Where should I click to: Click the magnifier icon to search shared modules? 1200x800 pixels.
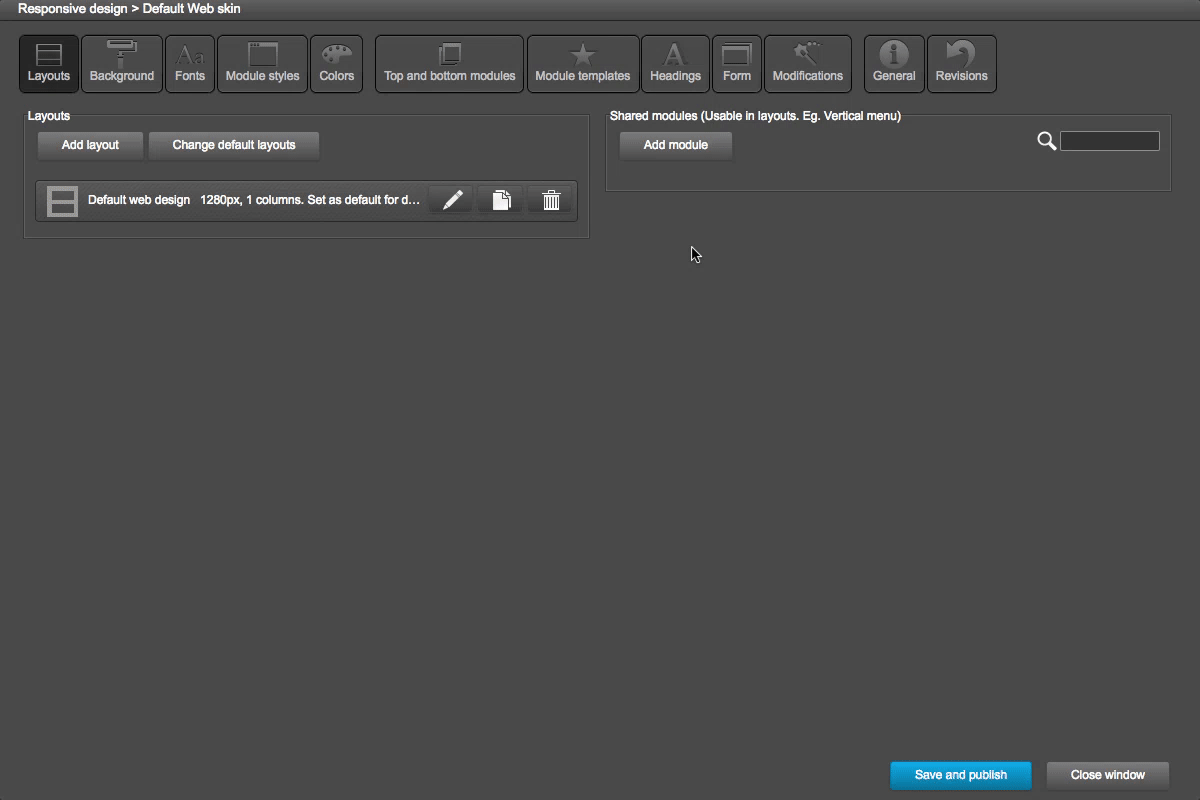[x=1046, y=141]
